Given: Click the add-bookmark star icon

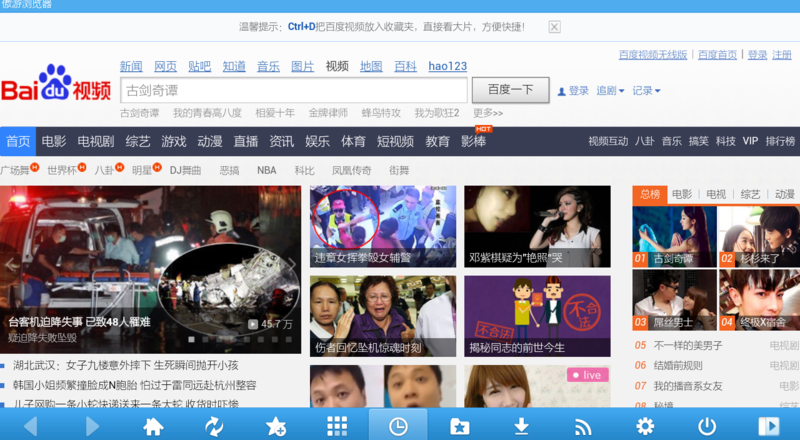Looking at the screenshot, I should pos(276,426).
